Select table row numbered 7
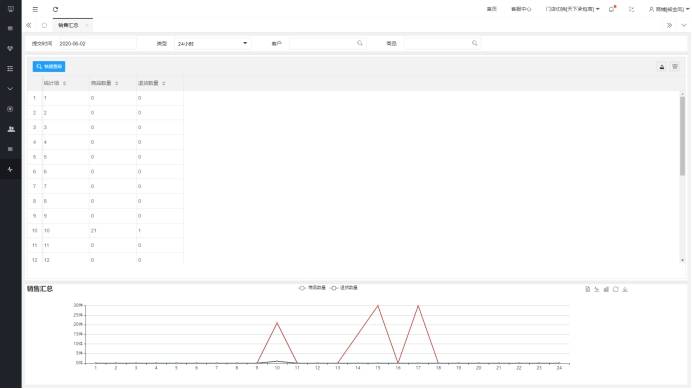This screenshot has width=692, height=389. [106, 186]
